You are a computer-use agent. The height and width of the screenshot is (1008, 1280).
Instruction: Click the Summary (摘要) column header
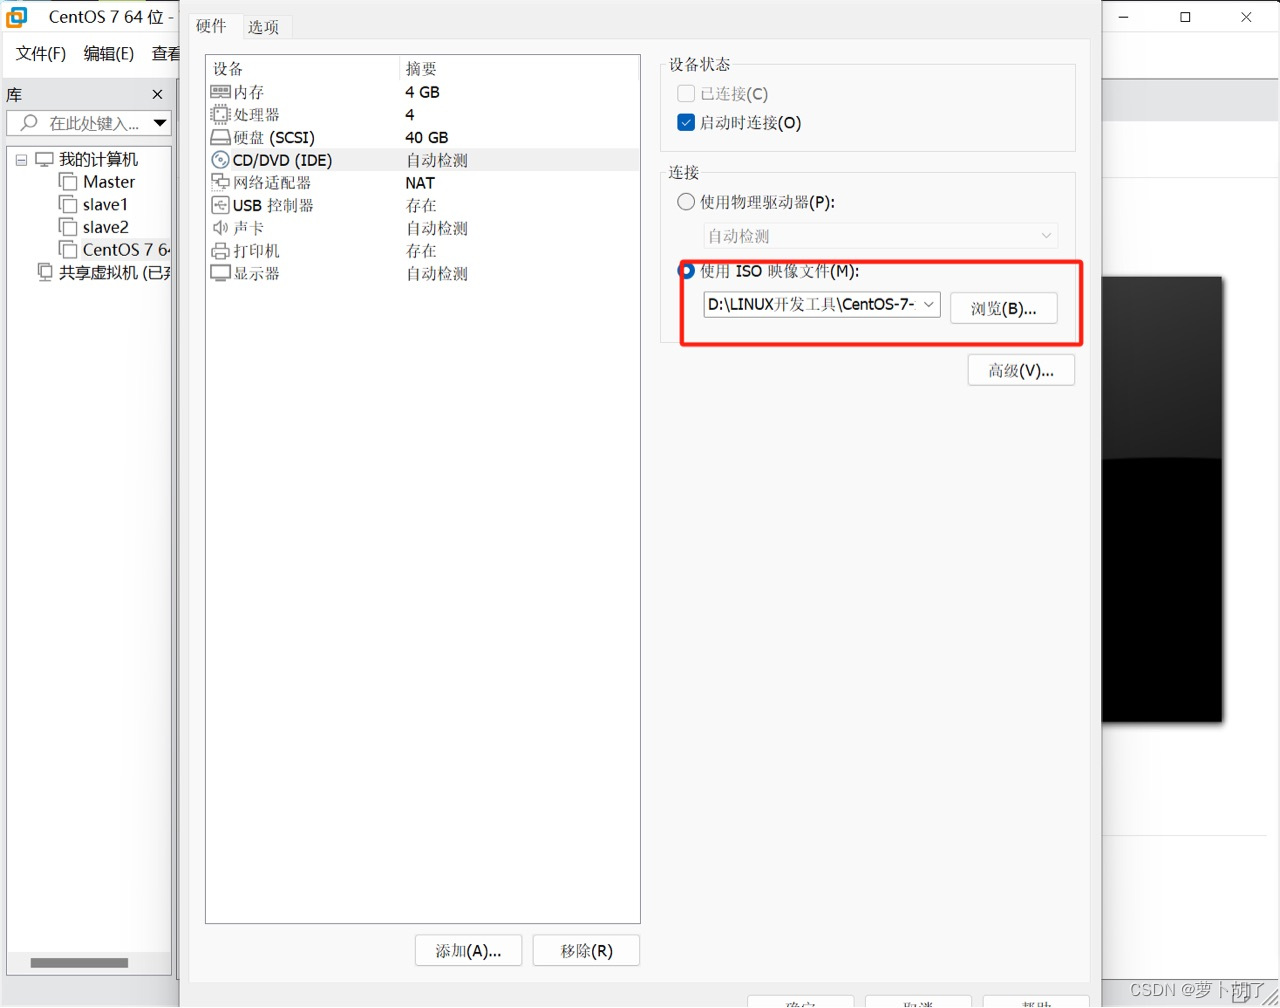(x=519, y=69)
